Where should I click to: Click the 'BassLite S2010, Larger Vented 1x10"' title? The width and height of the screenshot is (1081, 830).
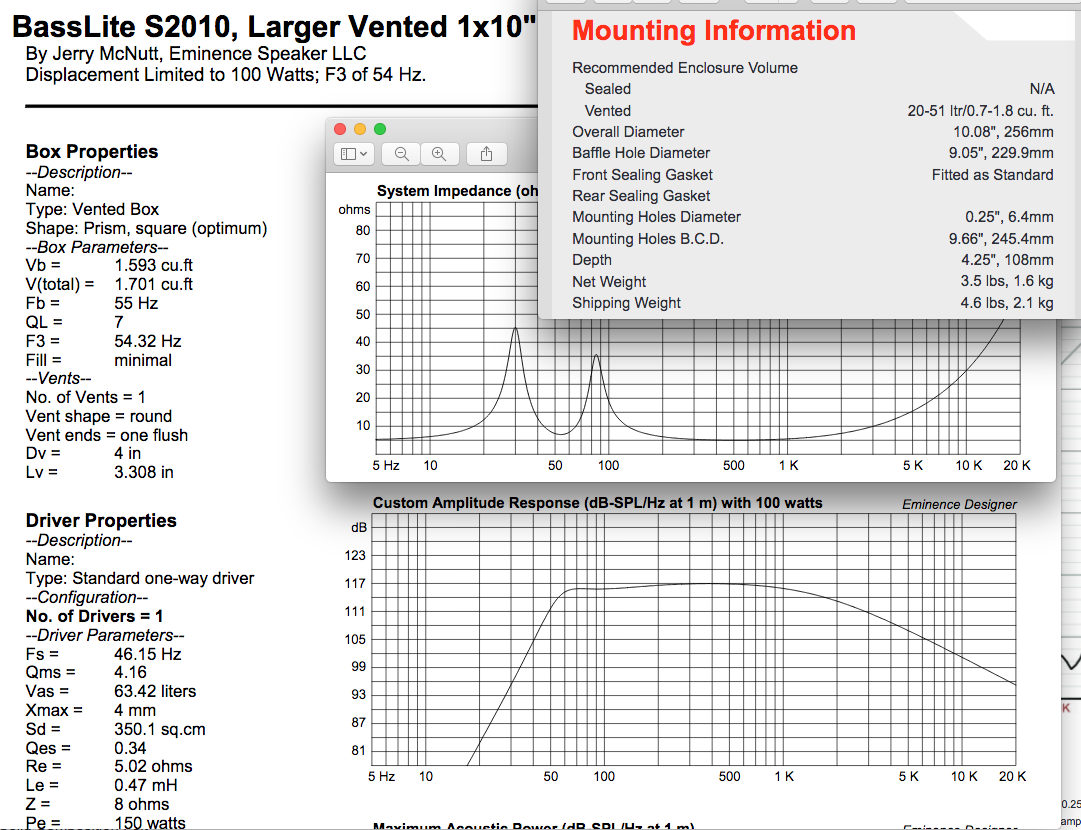point(274,27)
